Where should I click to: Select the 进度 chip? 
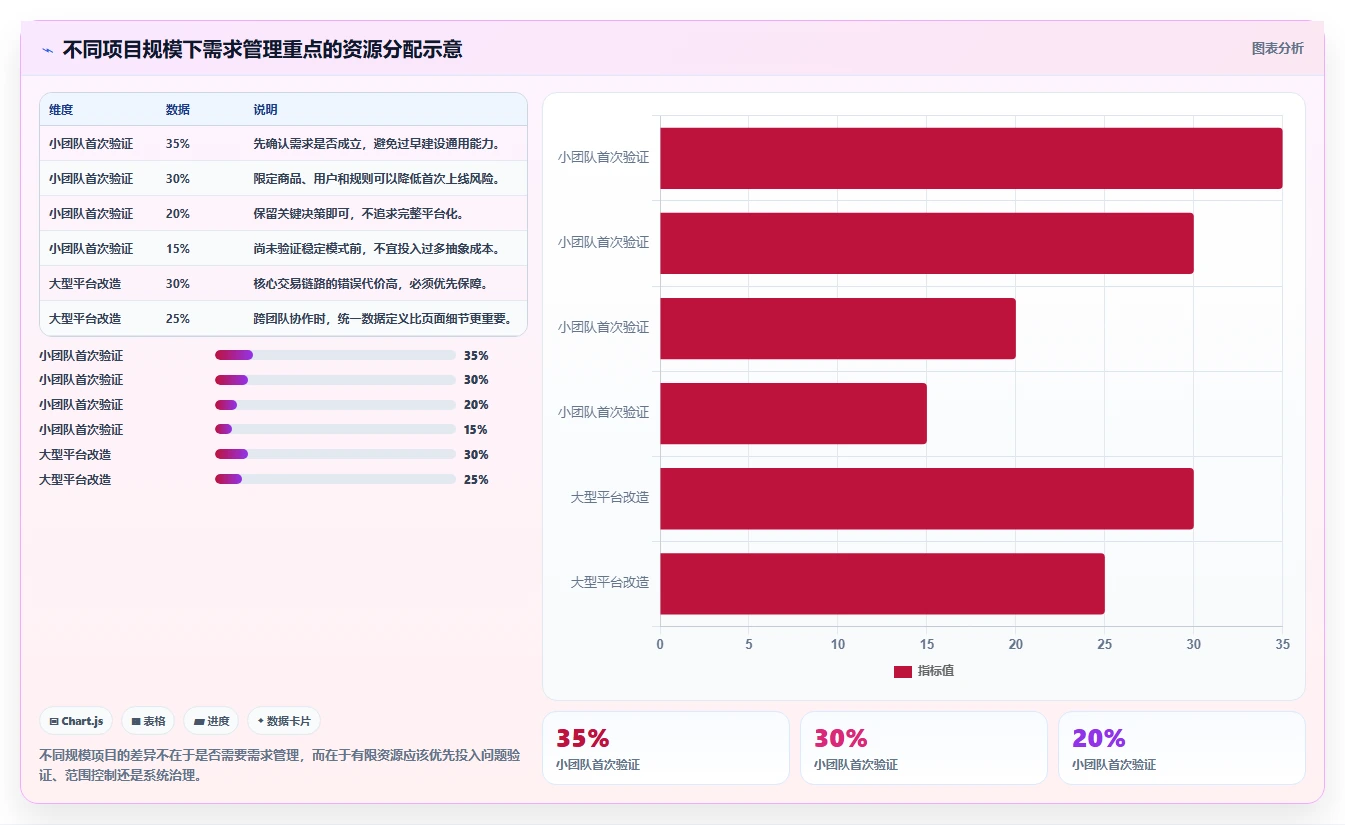tap(211, 721)
